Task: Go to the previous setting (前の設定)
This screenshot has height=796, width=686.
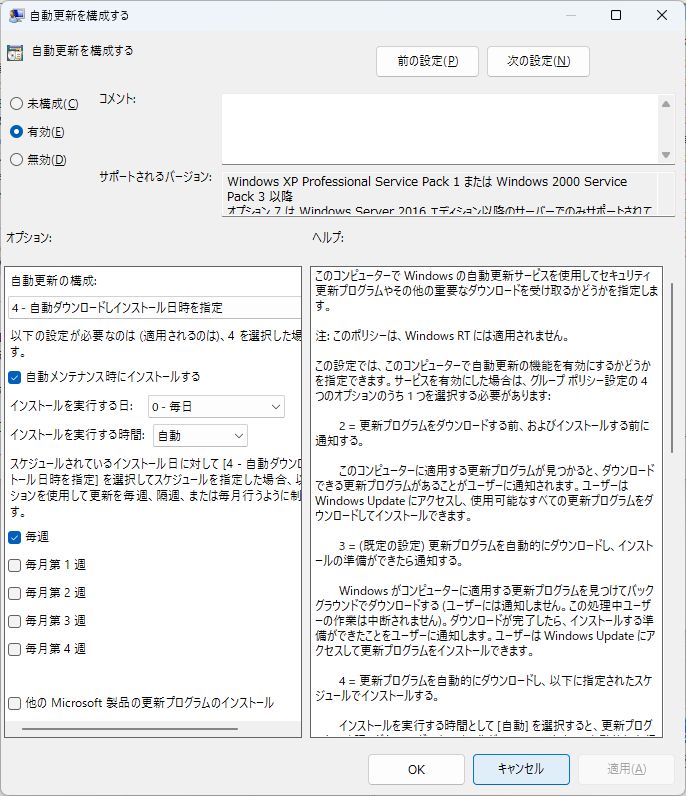Action: coord(427,61)
